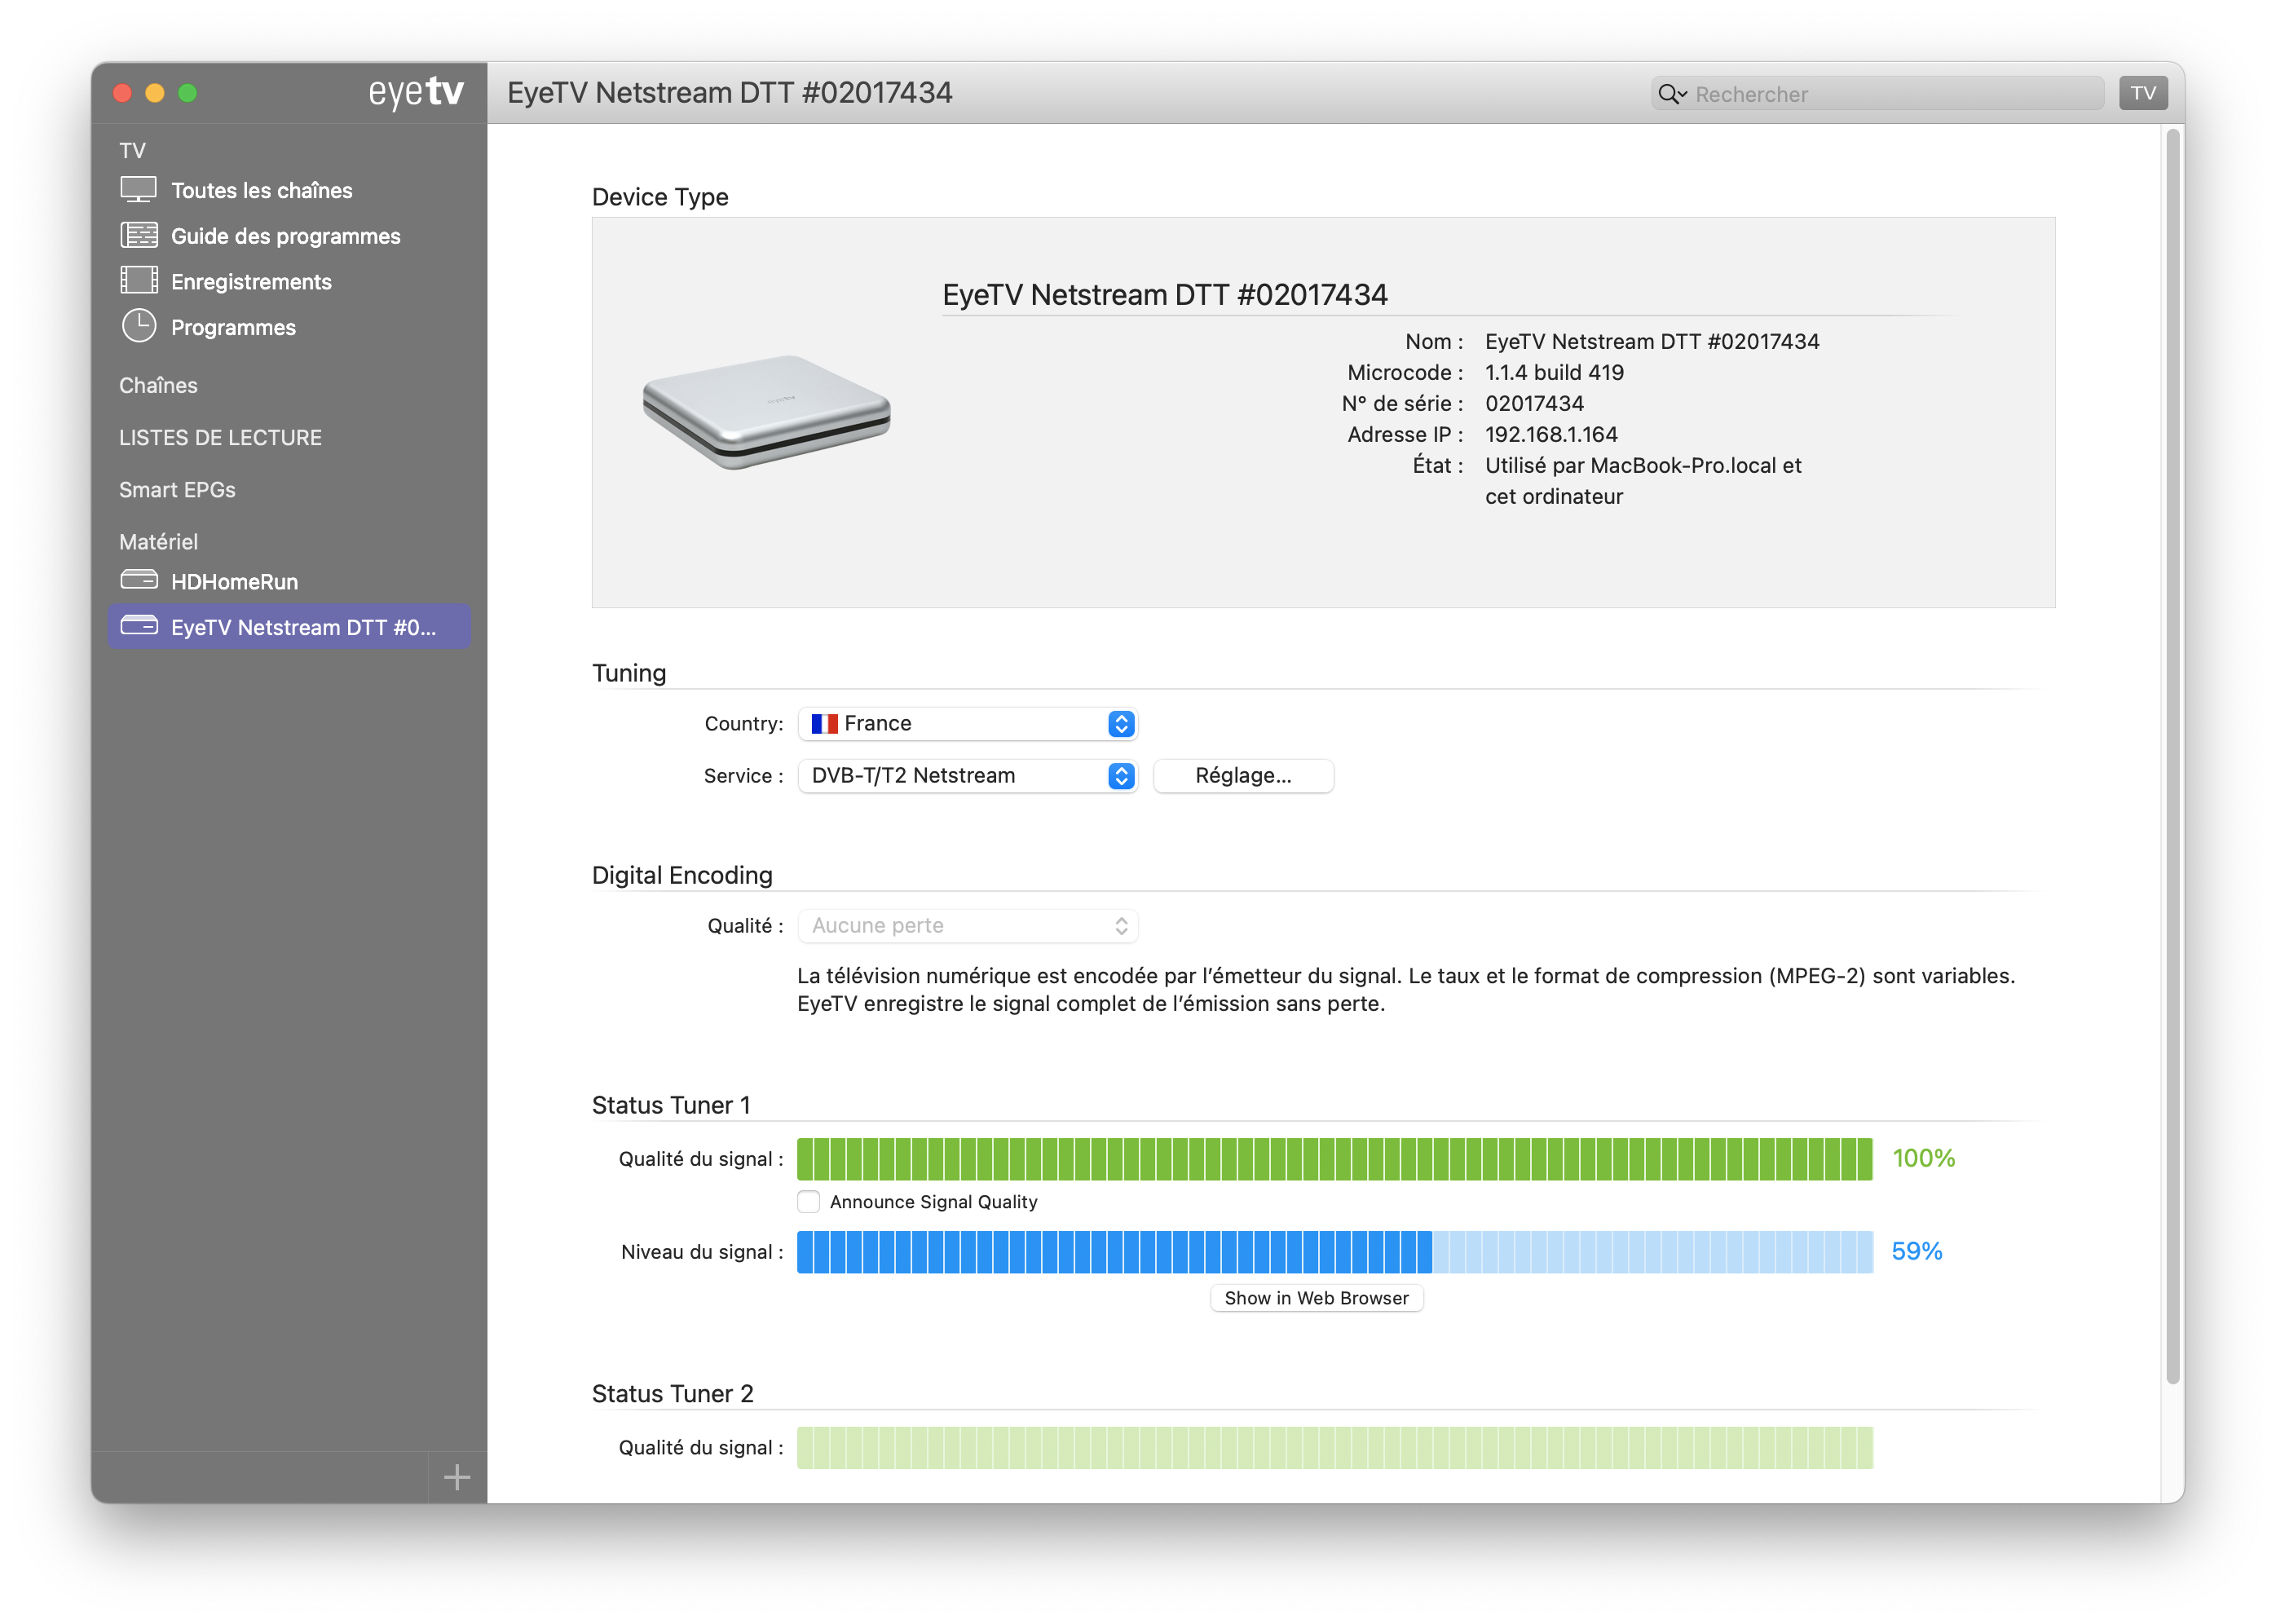Open Programmes in the sidebar

click(233, 328)
